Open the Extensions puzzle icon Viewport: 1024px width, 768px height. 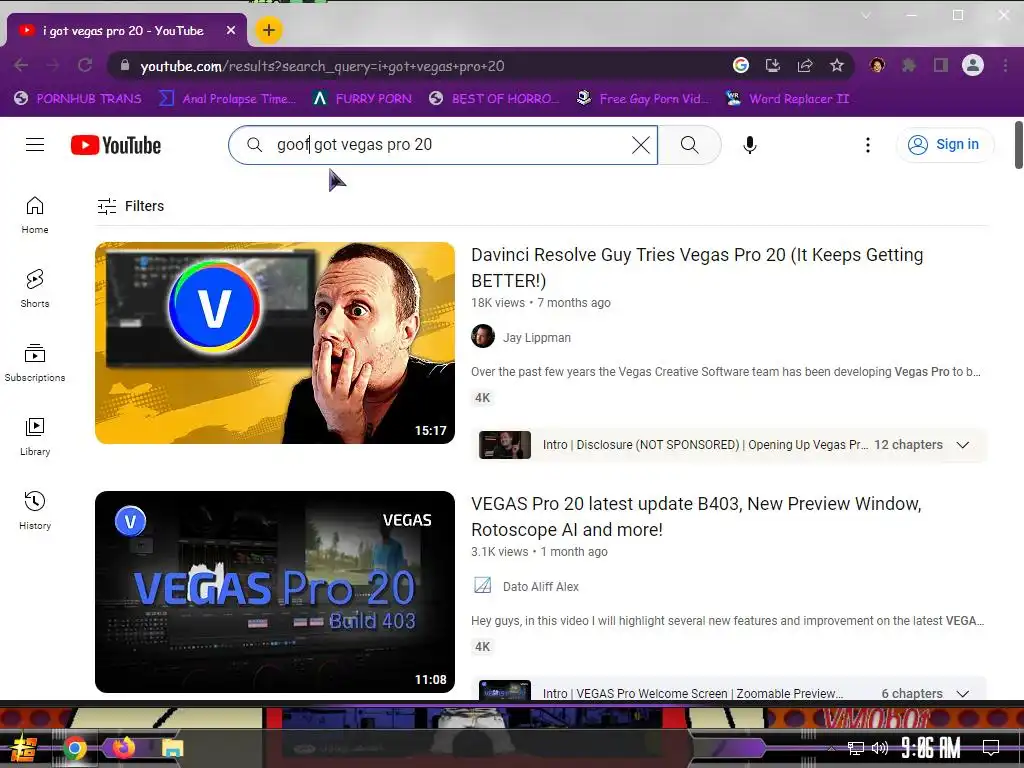click(908, 65)
